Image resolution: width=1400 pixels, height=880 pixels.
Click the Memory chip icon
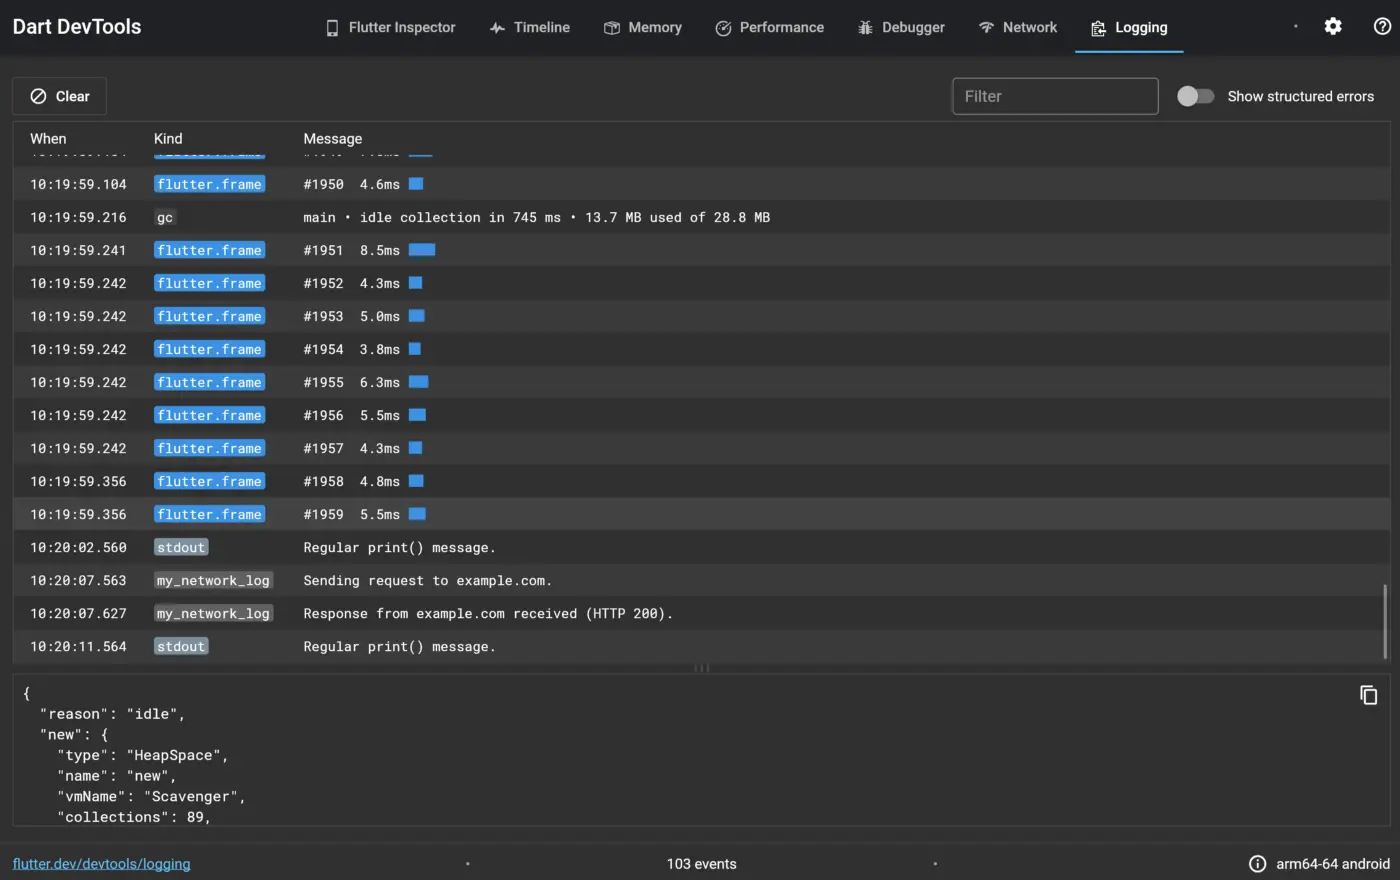tap(612, 28)
